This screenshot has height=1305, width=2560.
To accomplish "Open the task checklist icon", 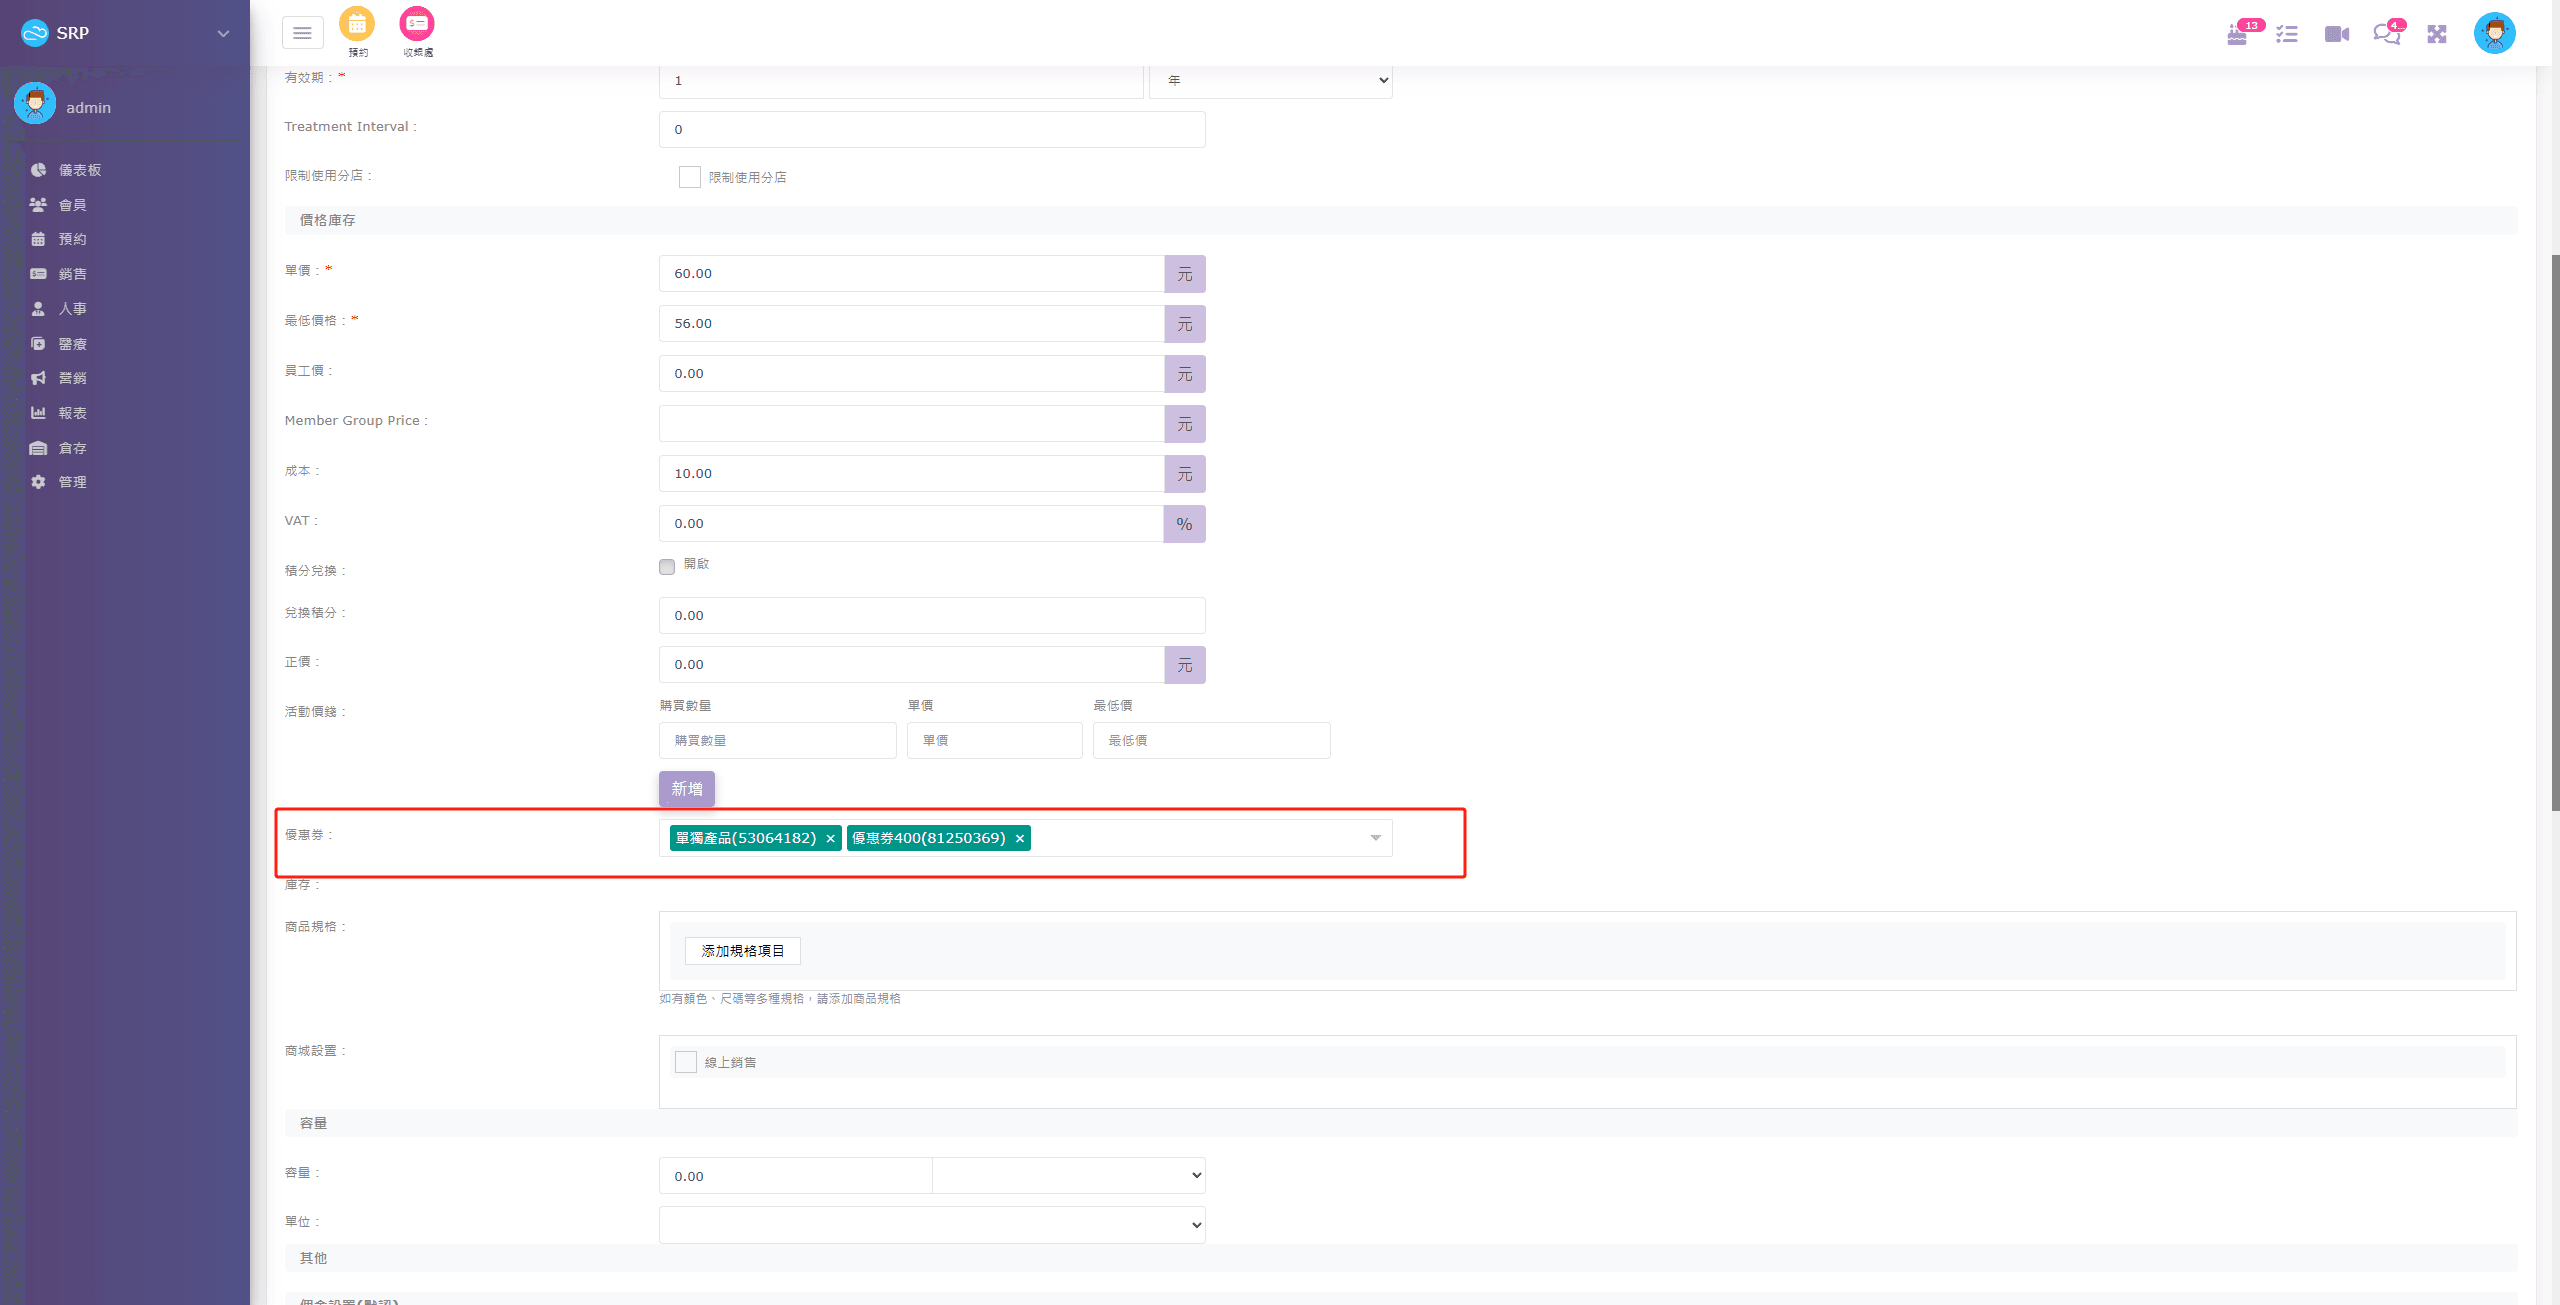I will tap(2287, 35).
